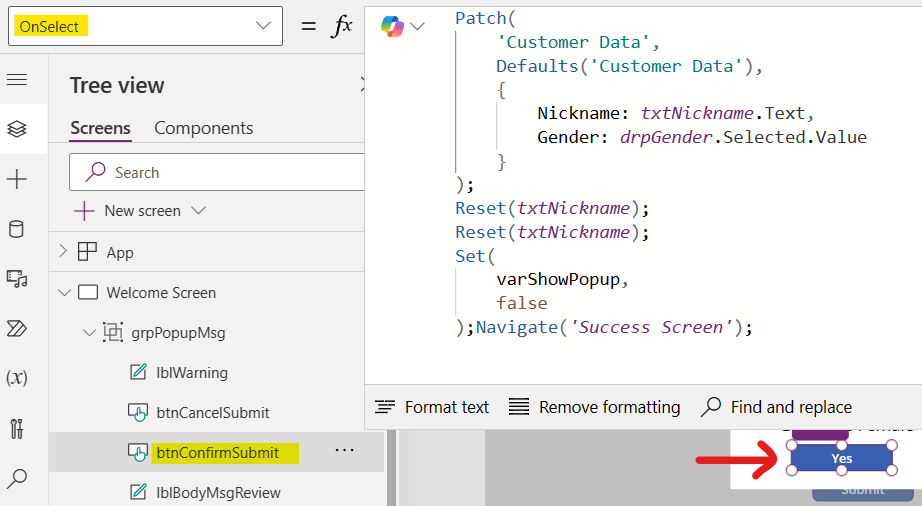Open the hamburger menu in left rail

point(17,80)
